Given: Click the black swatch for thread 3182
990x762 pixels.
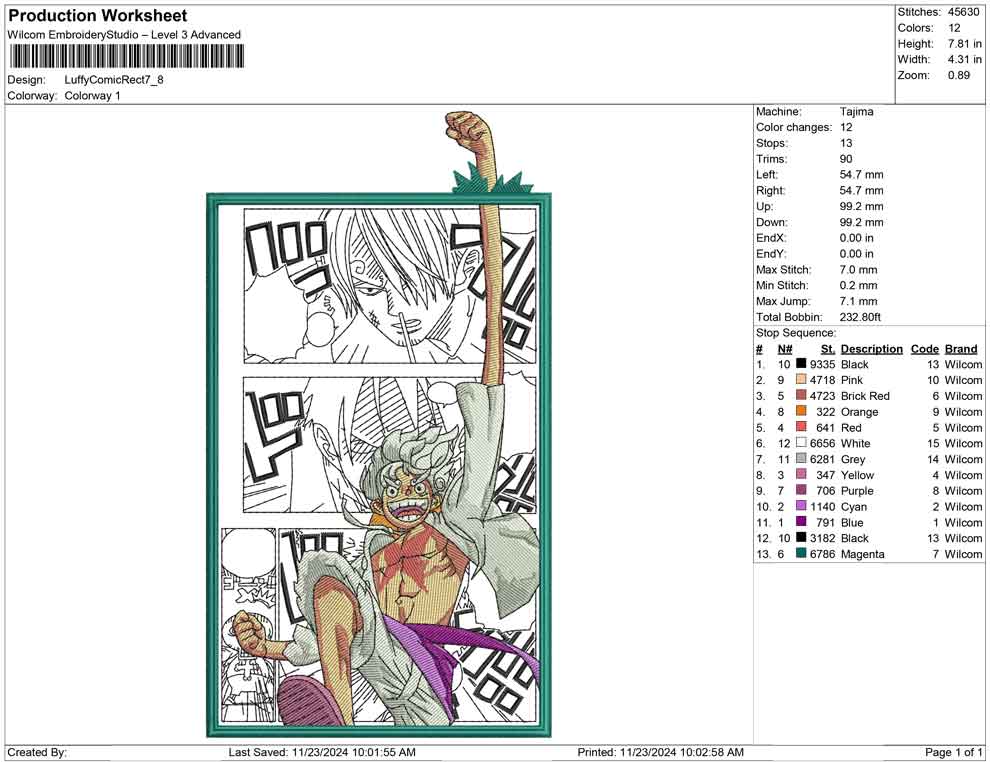Looking at the screenshot, I should [x=801, y=537].
